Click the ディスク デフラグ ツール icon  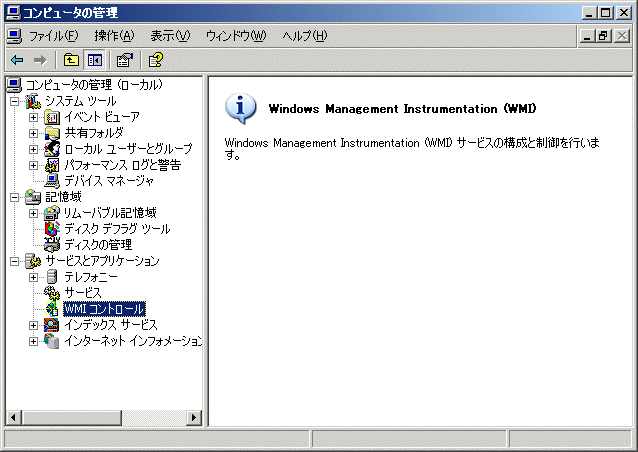tap(52, 229)
